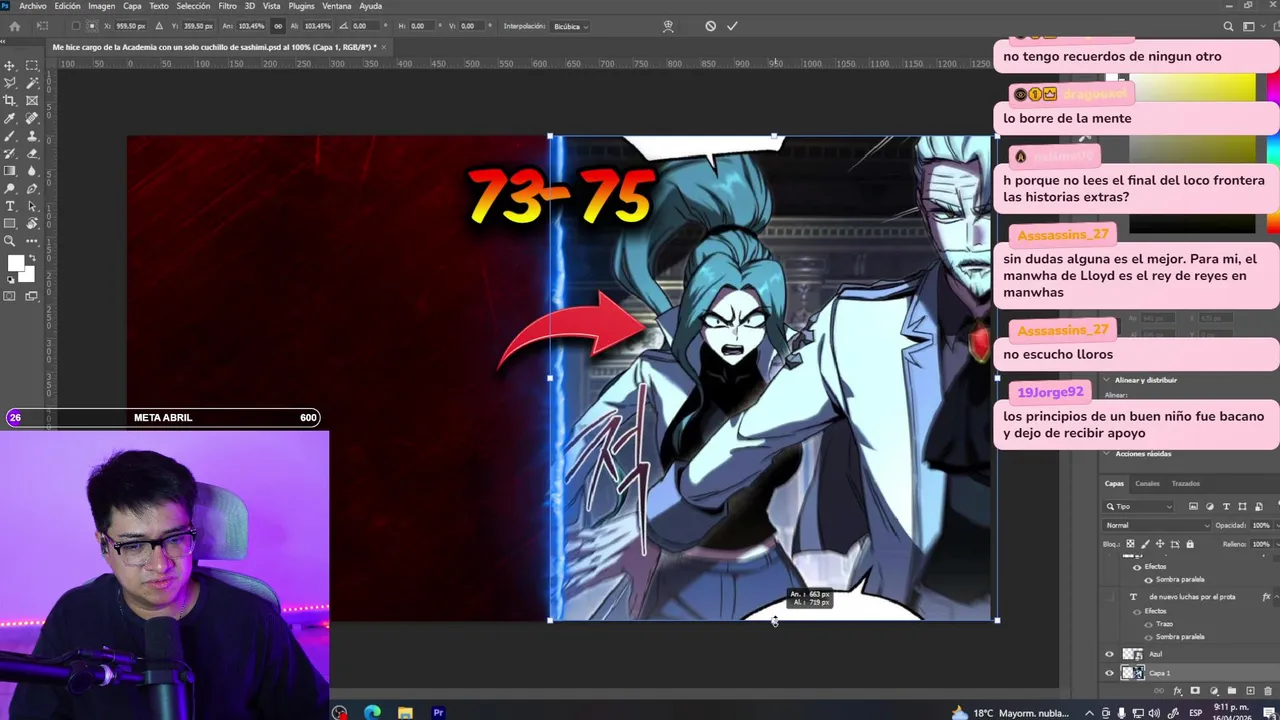Show the 'de nuevo luchas por el prota' layer
1280x720 pixels.
tap(1108, 597)
